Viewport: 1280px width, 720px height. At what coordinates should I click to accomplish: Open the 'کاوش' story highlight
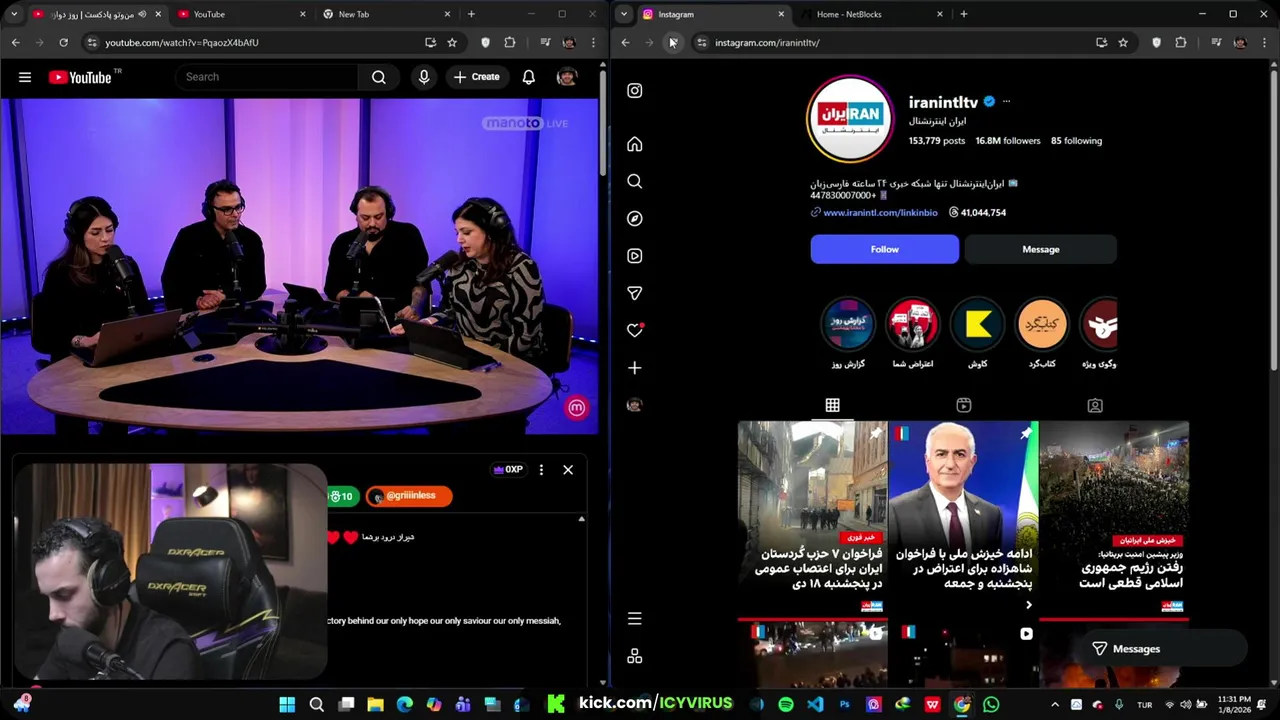[977, 324]
